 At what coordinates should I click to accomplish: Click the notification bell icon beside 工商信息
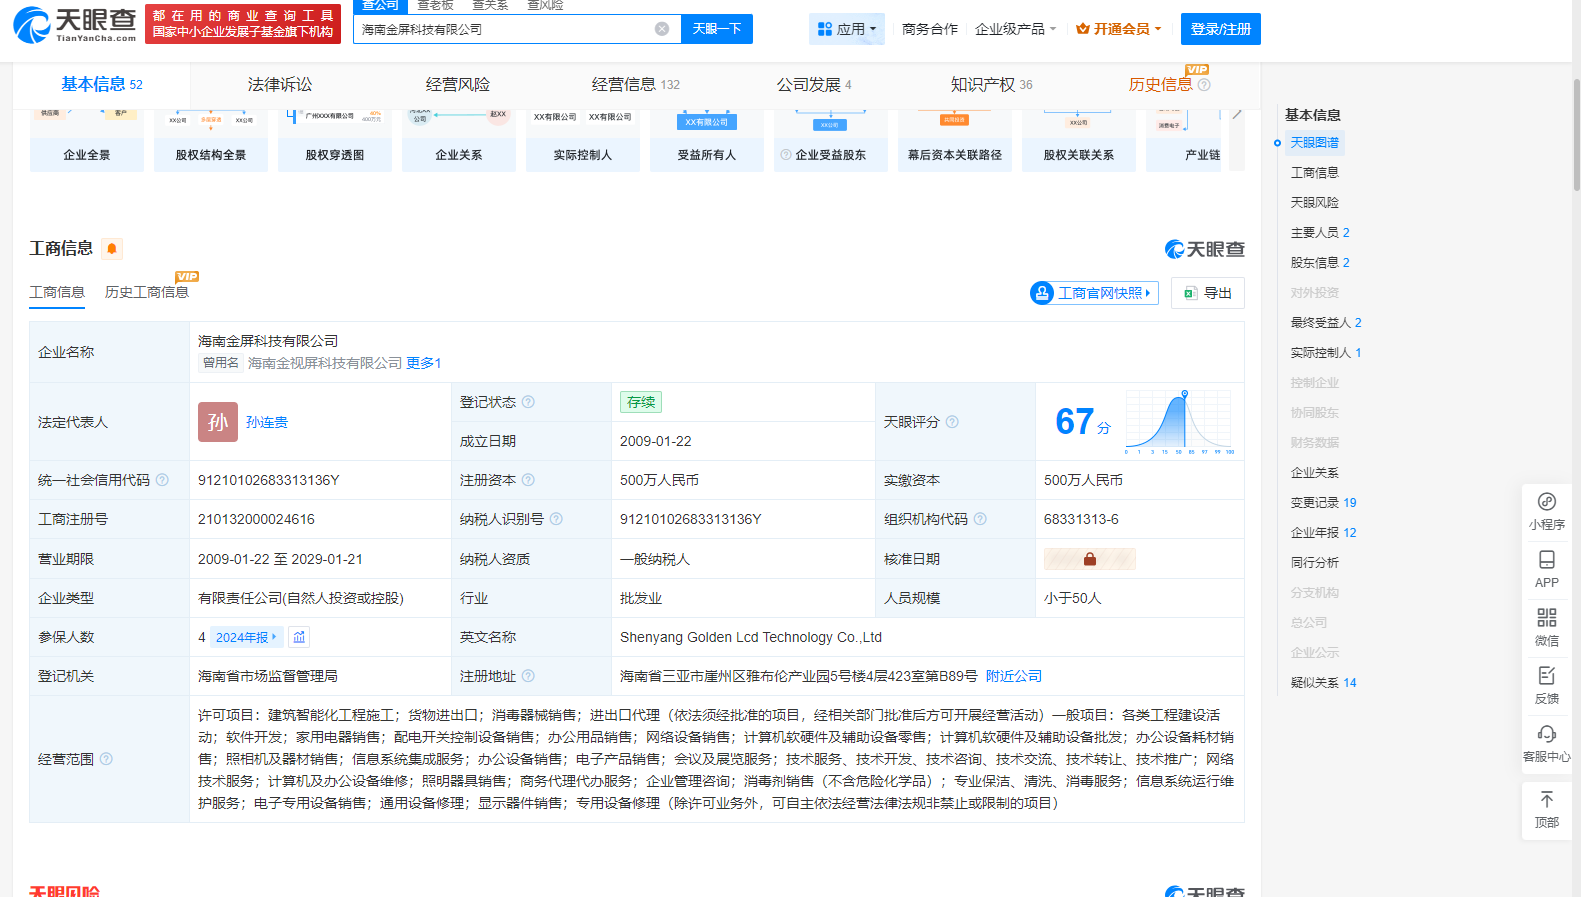point(112,249)
